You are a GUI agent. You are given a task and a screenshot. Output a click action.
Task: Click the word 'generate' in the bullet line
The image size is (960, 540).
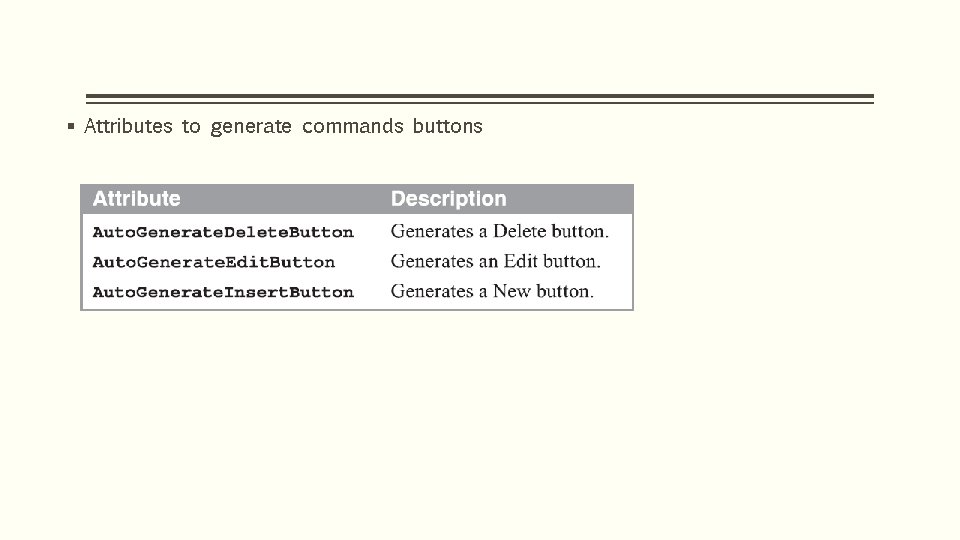(x=250, y=127)
